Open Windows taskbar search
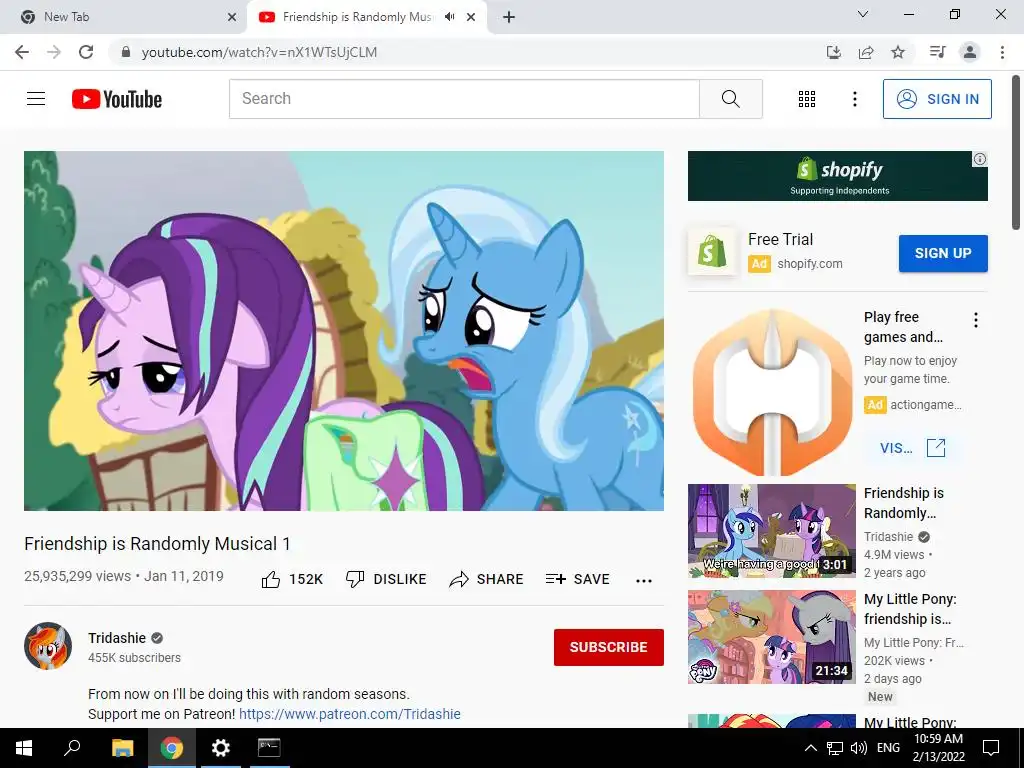1024x768 pixels. [x=72, y=748]
